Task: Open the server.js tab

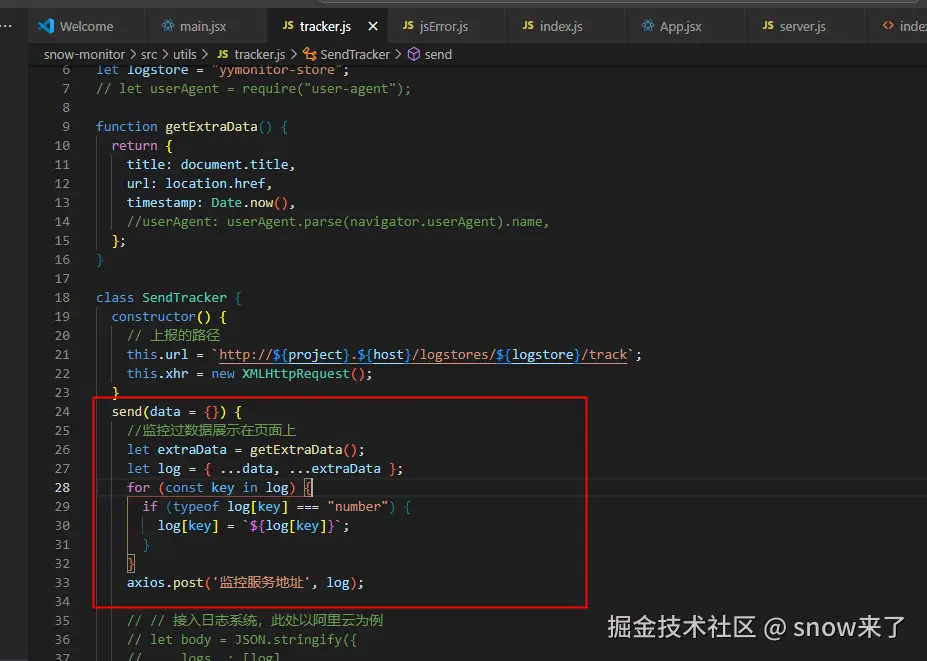Action: (802, 26)
